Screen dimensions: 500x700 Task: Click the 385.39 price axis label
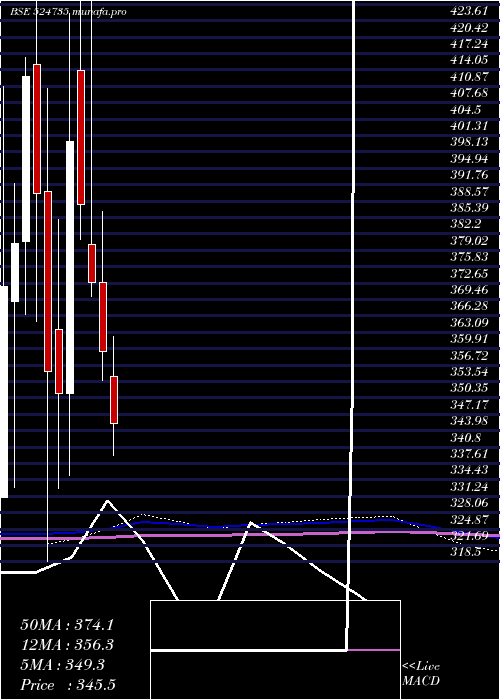[469, 208]
